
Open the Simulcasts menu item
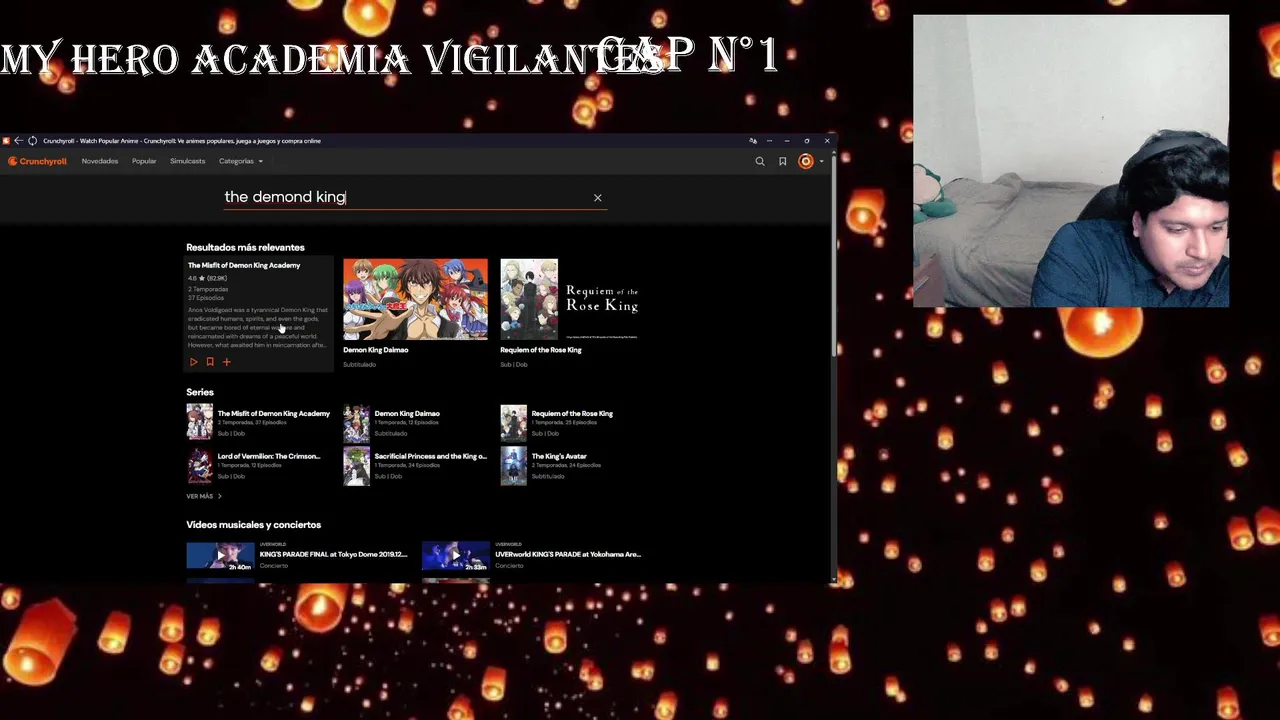click(x=187, y=161)
